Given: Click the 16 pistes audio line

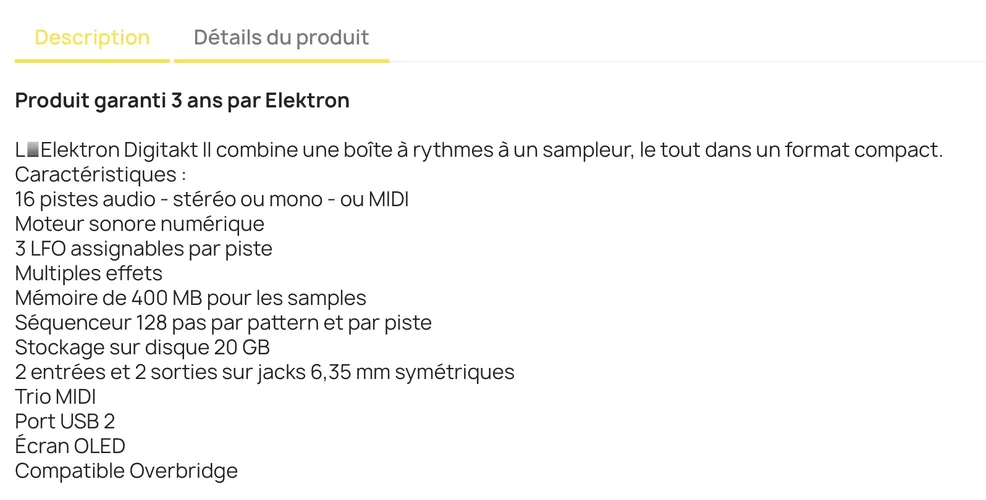Looking at the screenshot, I should point(212,199).
